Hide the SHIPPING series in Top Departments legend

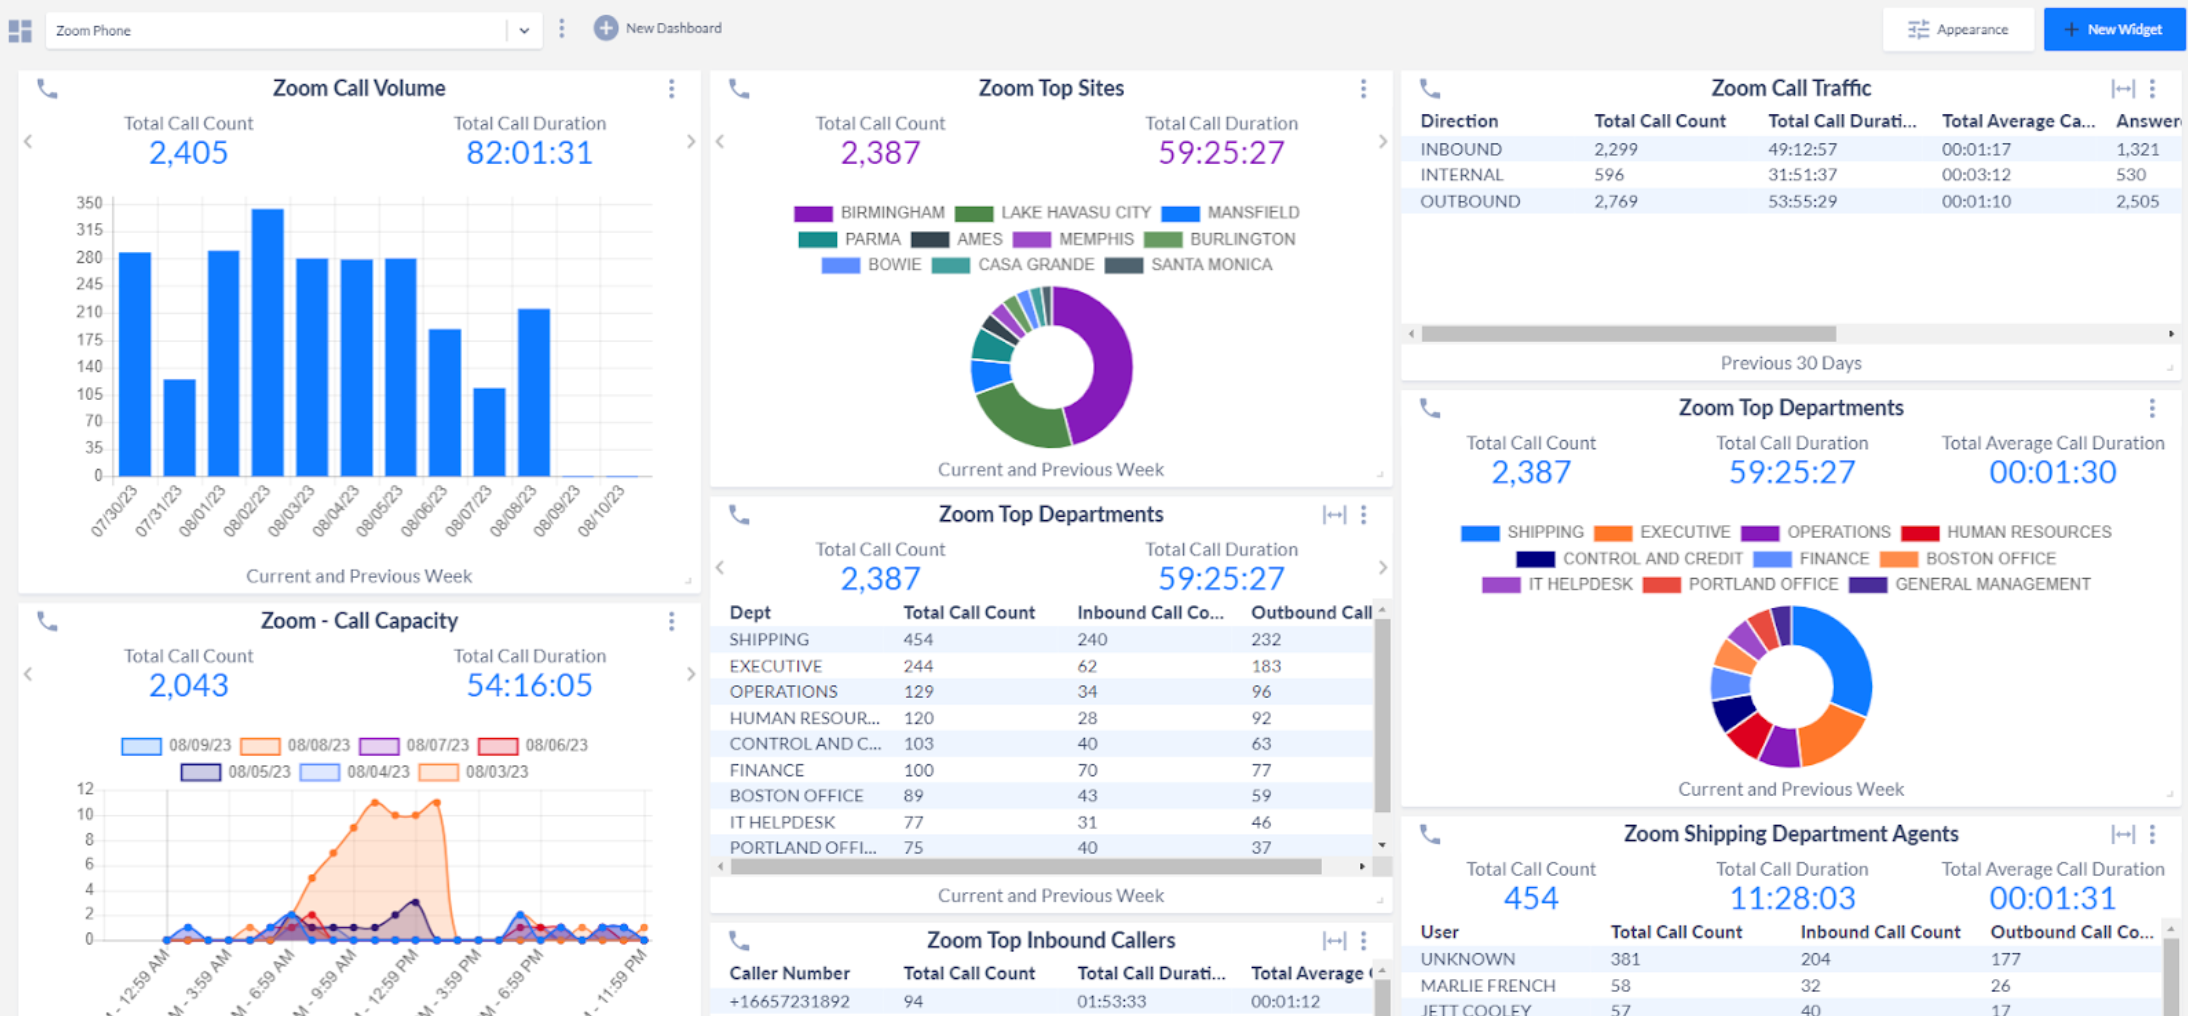point(1521,532)
